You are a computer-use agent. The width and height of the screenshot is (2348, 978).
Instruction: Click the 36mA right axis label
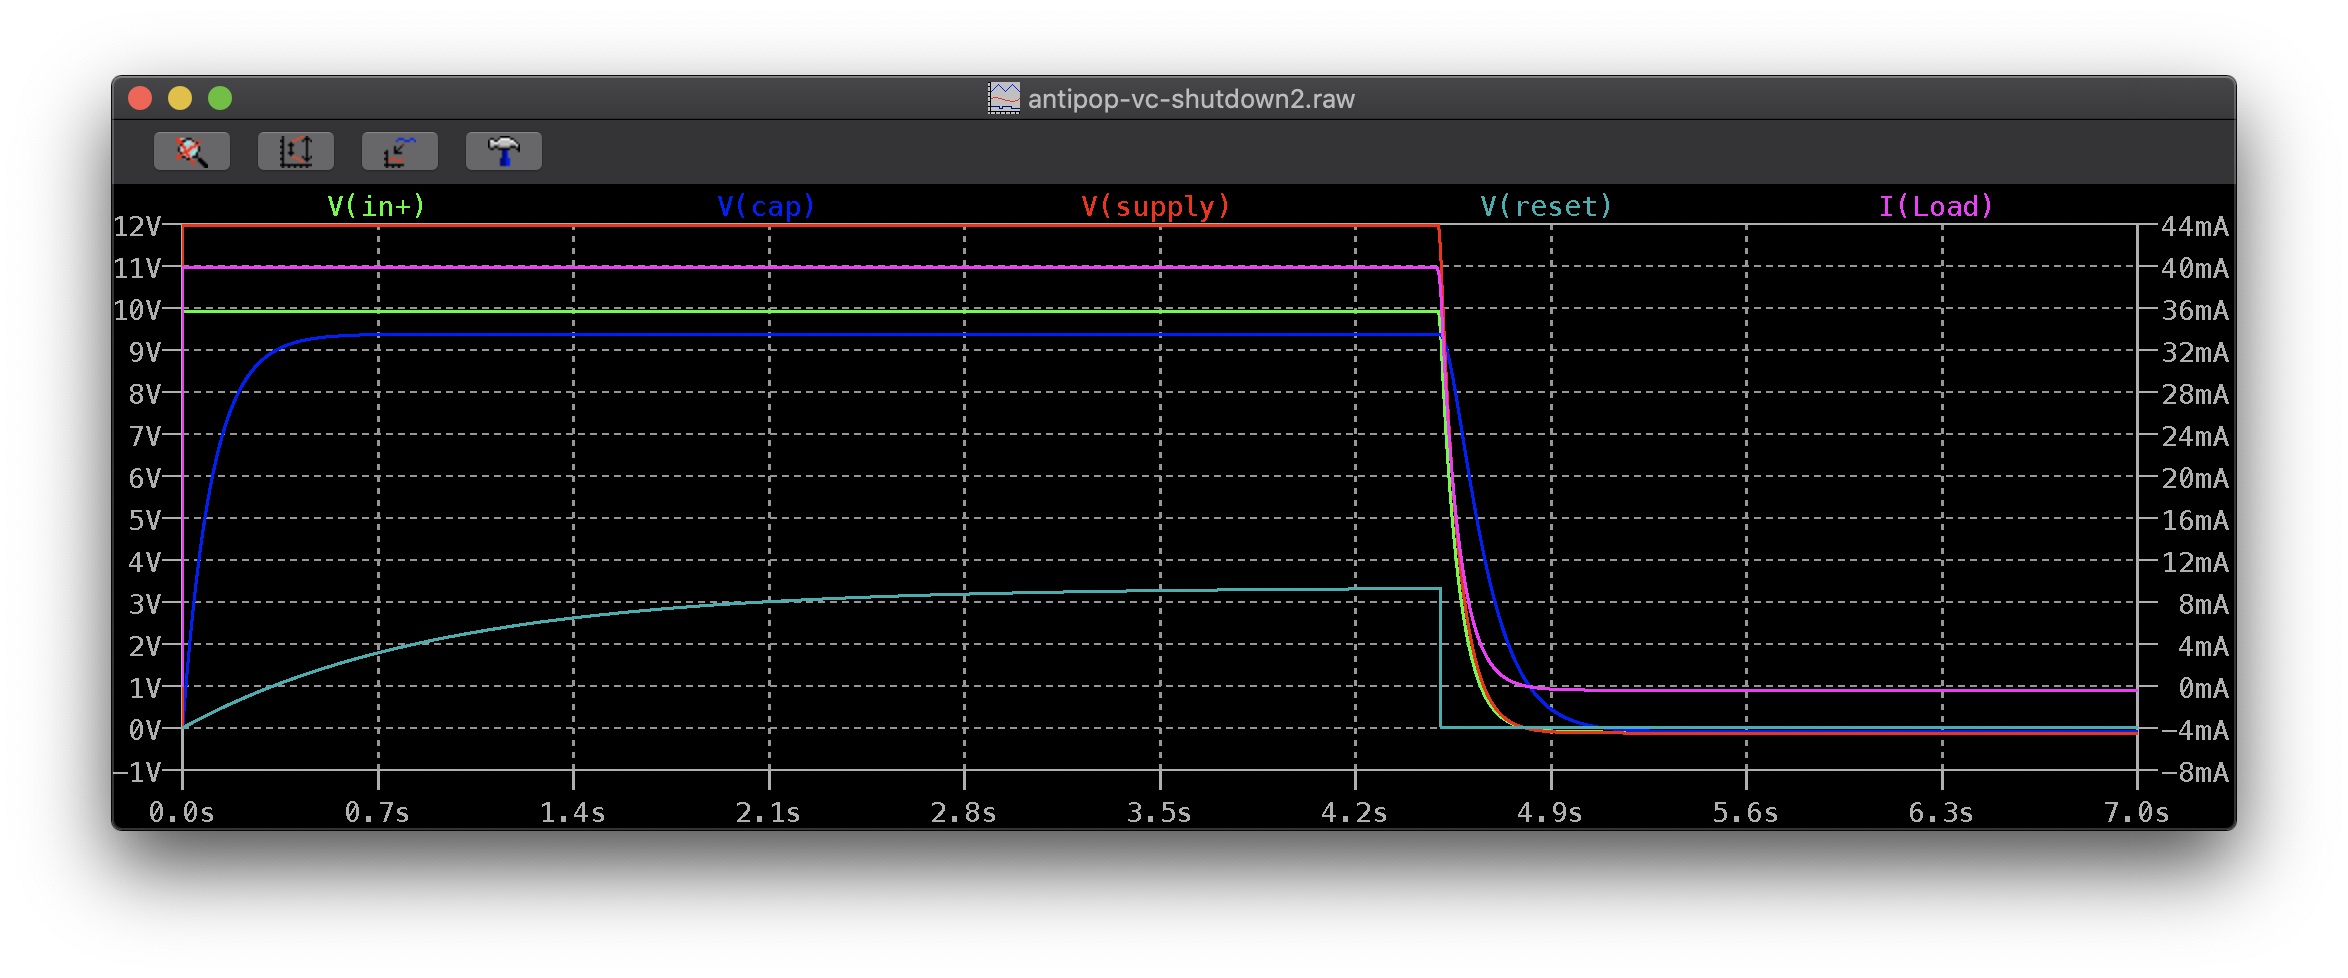coord(2195,310)
